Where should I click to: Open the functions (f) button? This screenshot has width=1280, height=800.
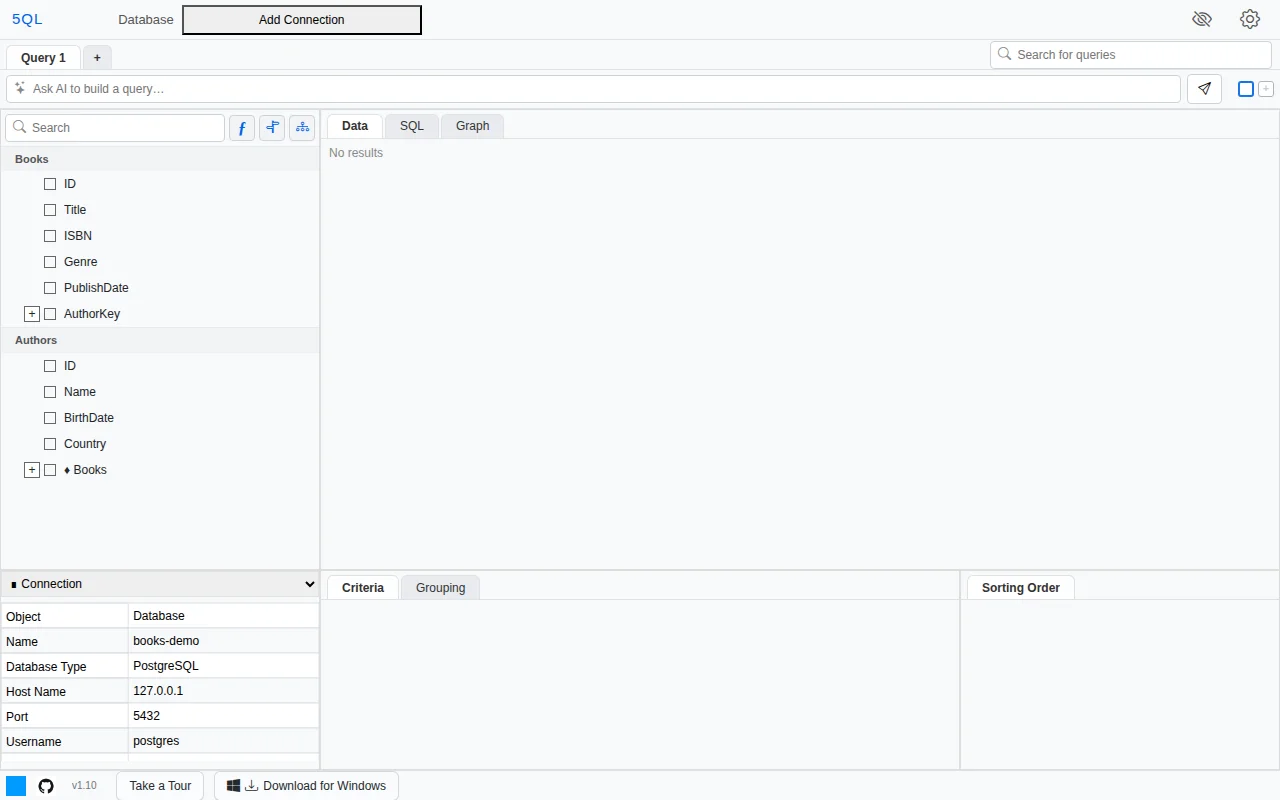(x=242, y=128)
